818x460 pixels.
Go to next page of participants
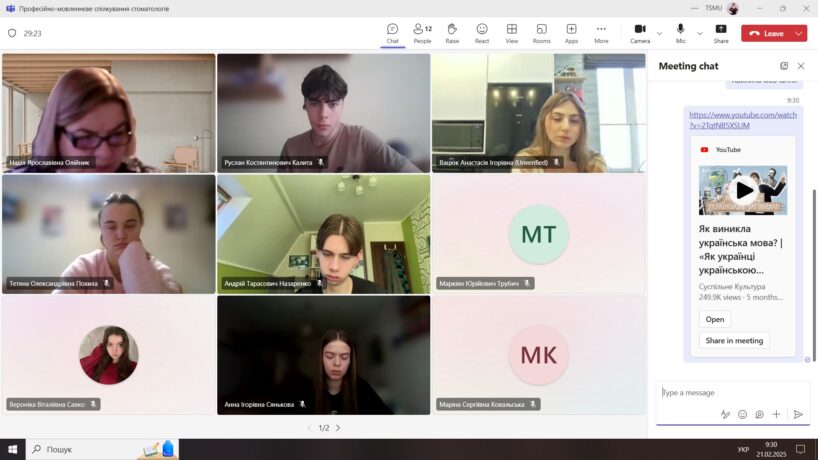point(338,428)
